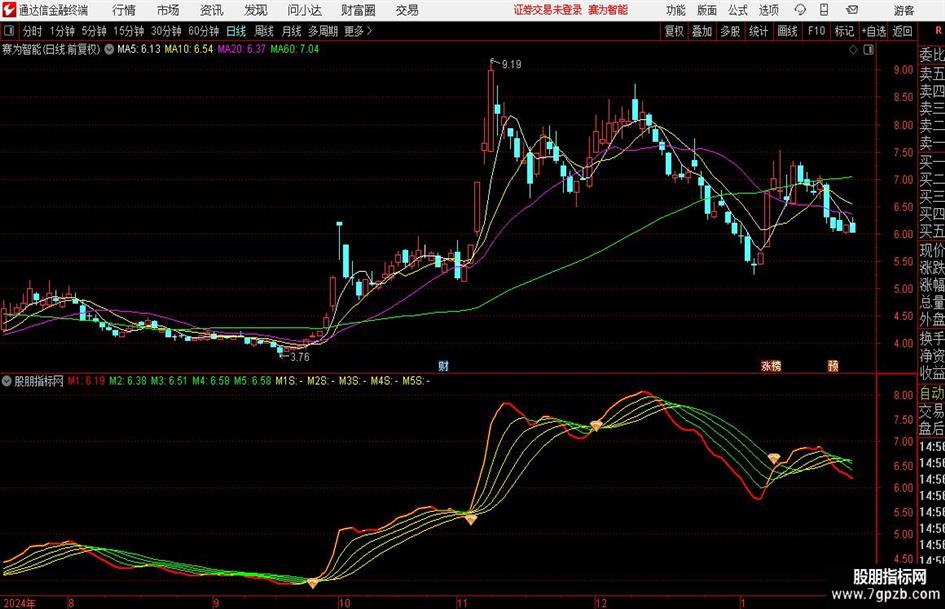Toggle the right info panel icon

[x=868, y=50]
